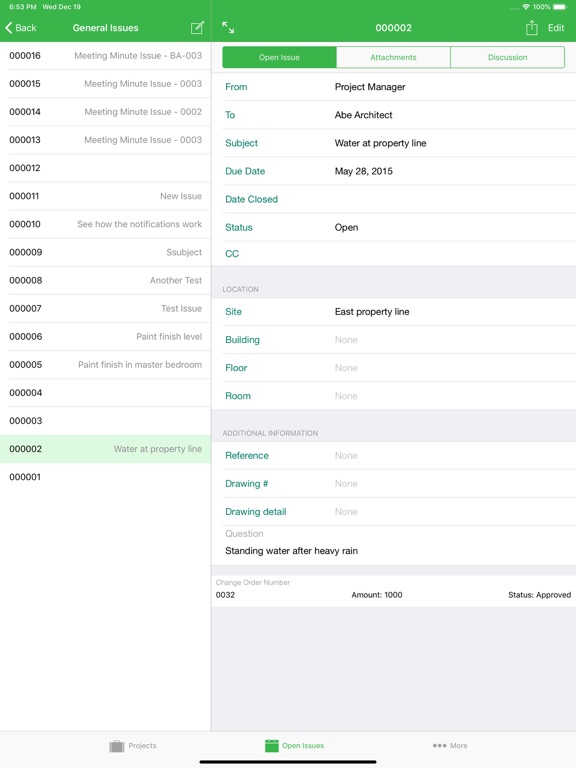Tap the Reference row
This screenshot has width=576, height=768.
(x=394, y=456)
